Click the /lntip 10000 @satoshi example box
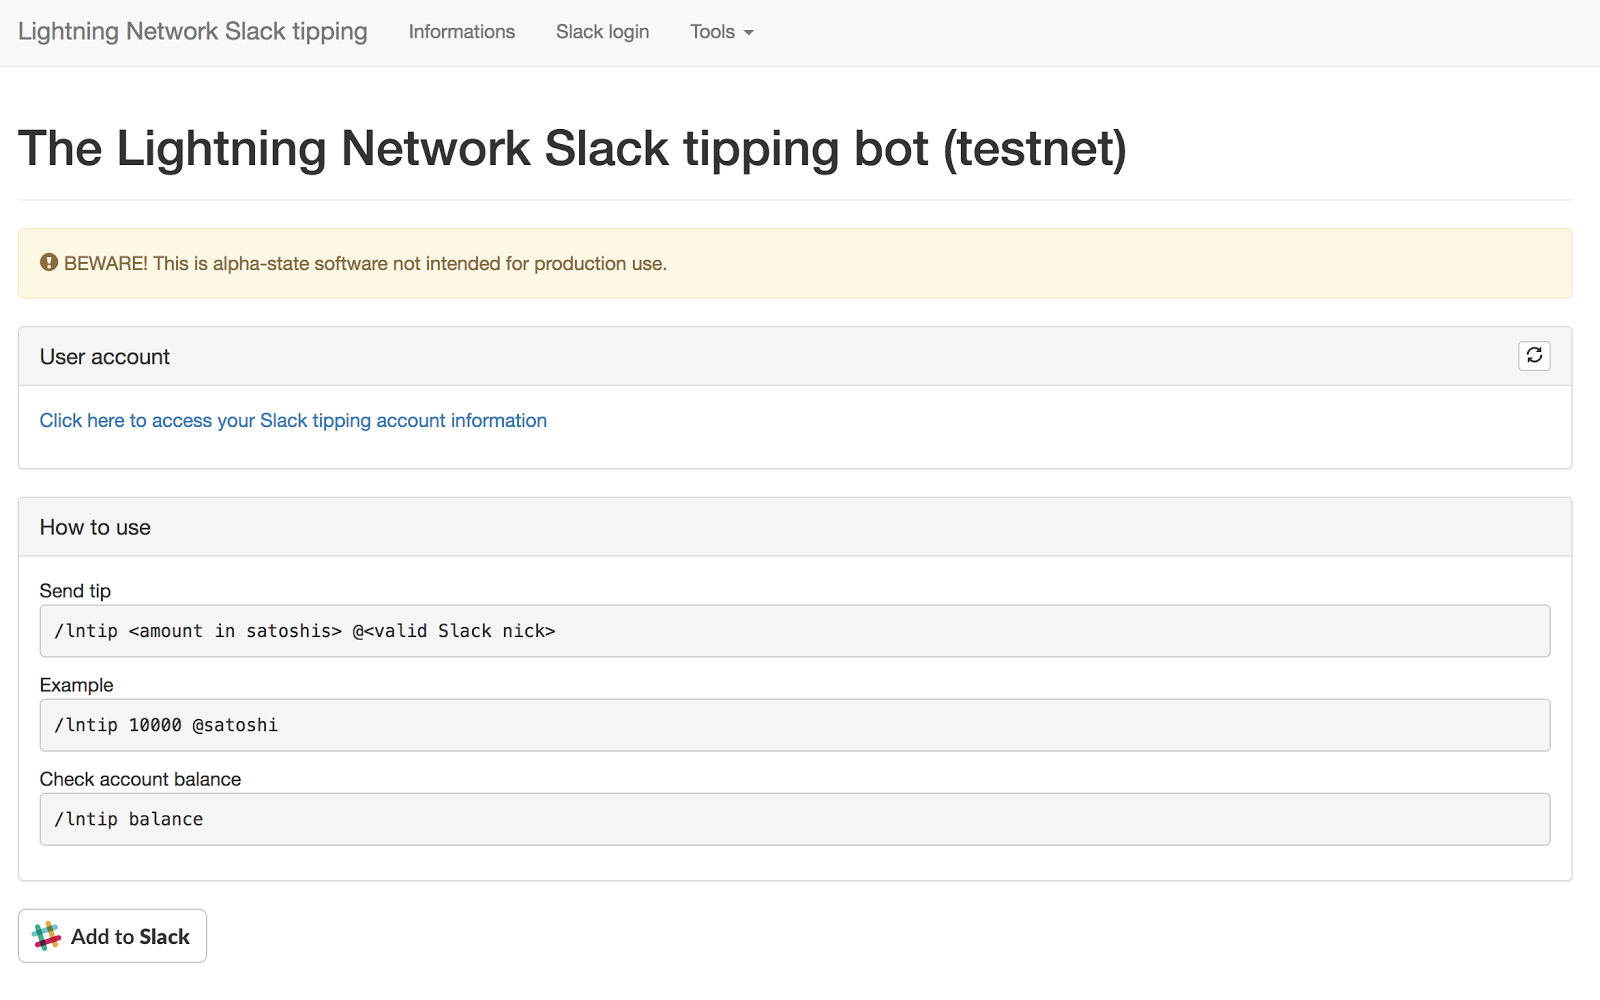The height and width of the screenshot is (1000, 1600). pos(794,724)
